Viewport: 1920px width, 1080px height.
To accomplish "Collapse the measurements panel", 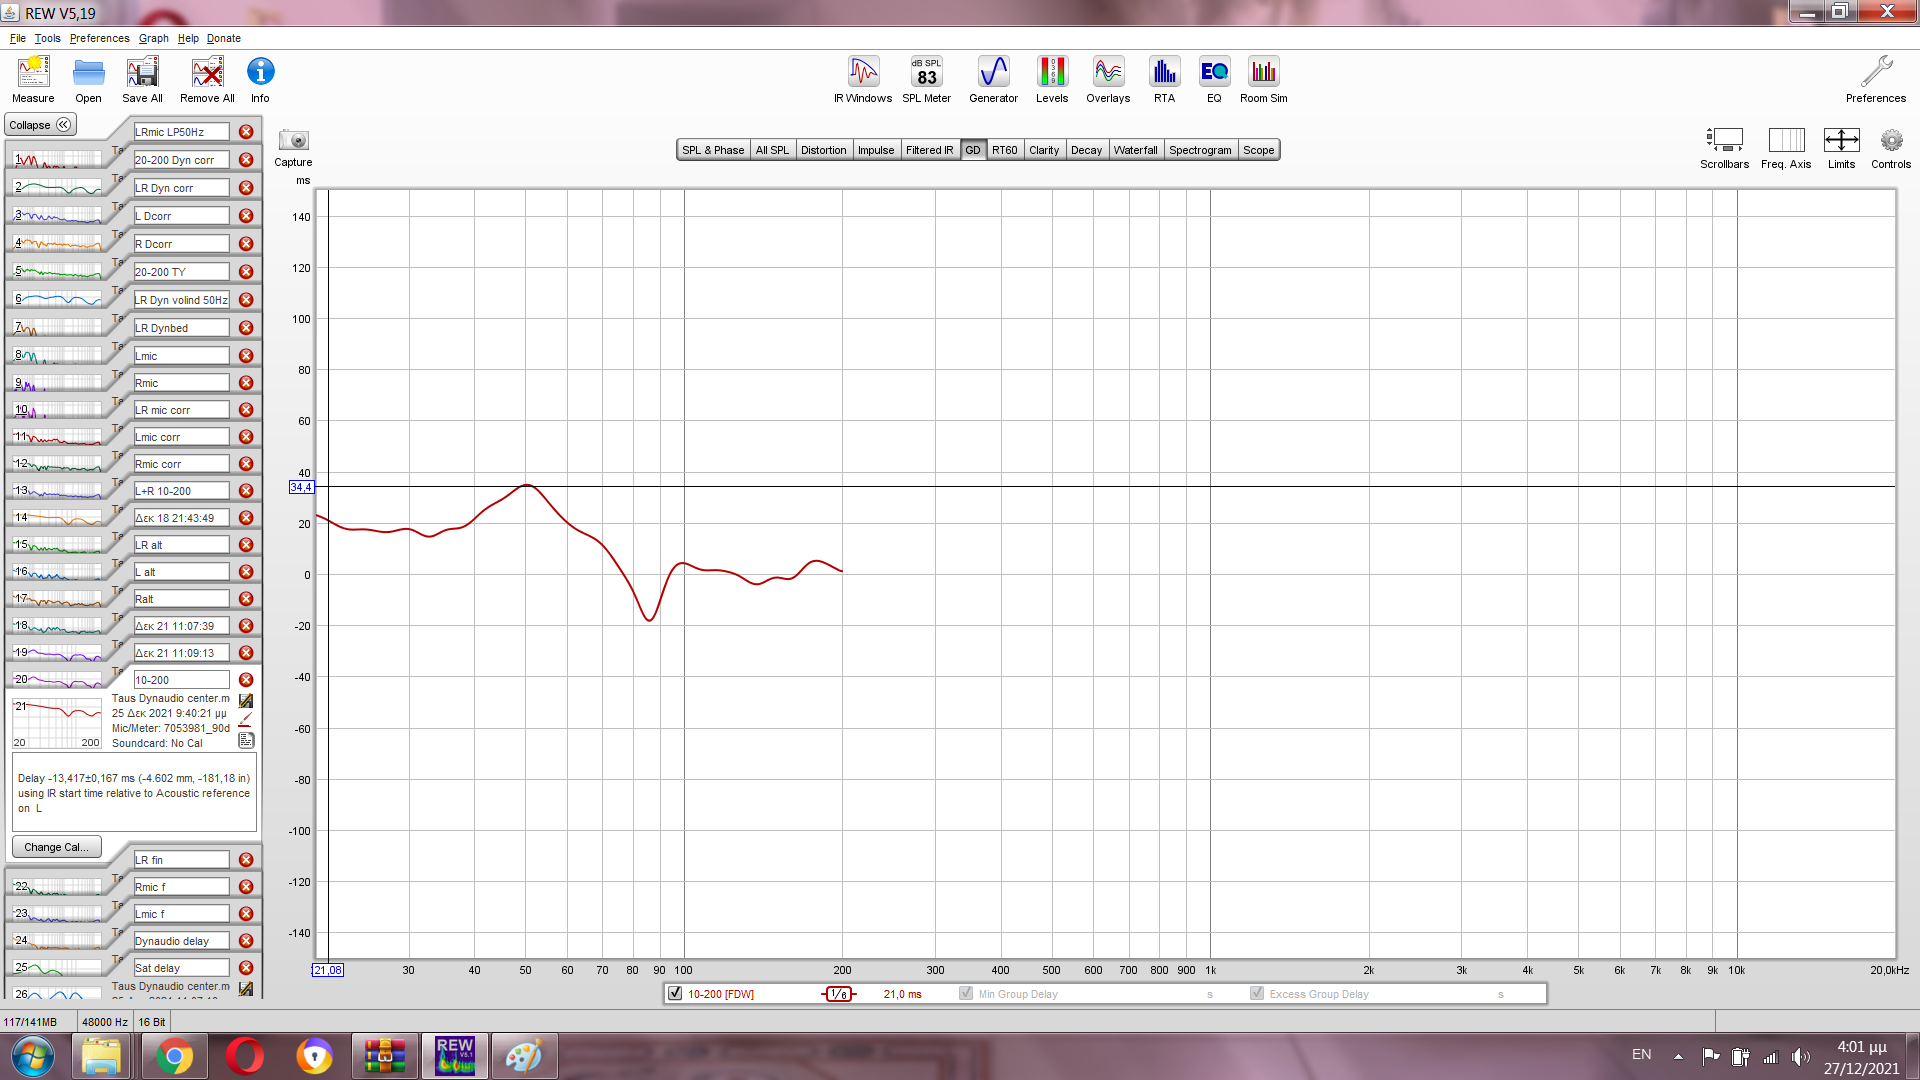I will tap(40, 125).
